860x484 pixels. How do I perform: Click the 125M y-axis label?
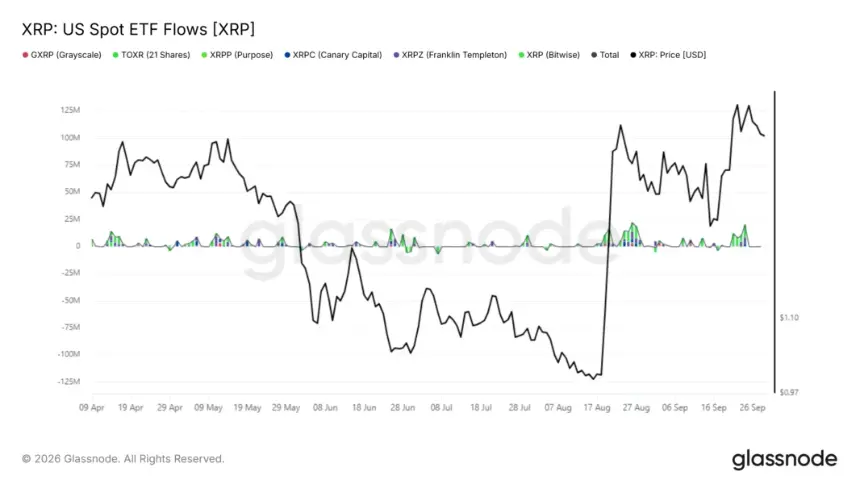70,110
